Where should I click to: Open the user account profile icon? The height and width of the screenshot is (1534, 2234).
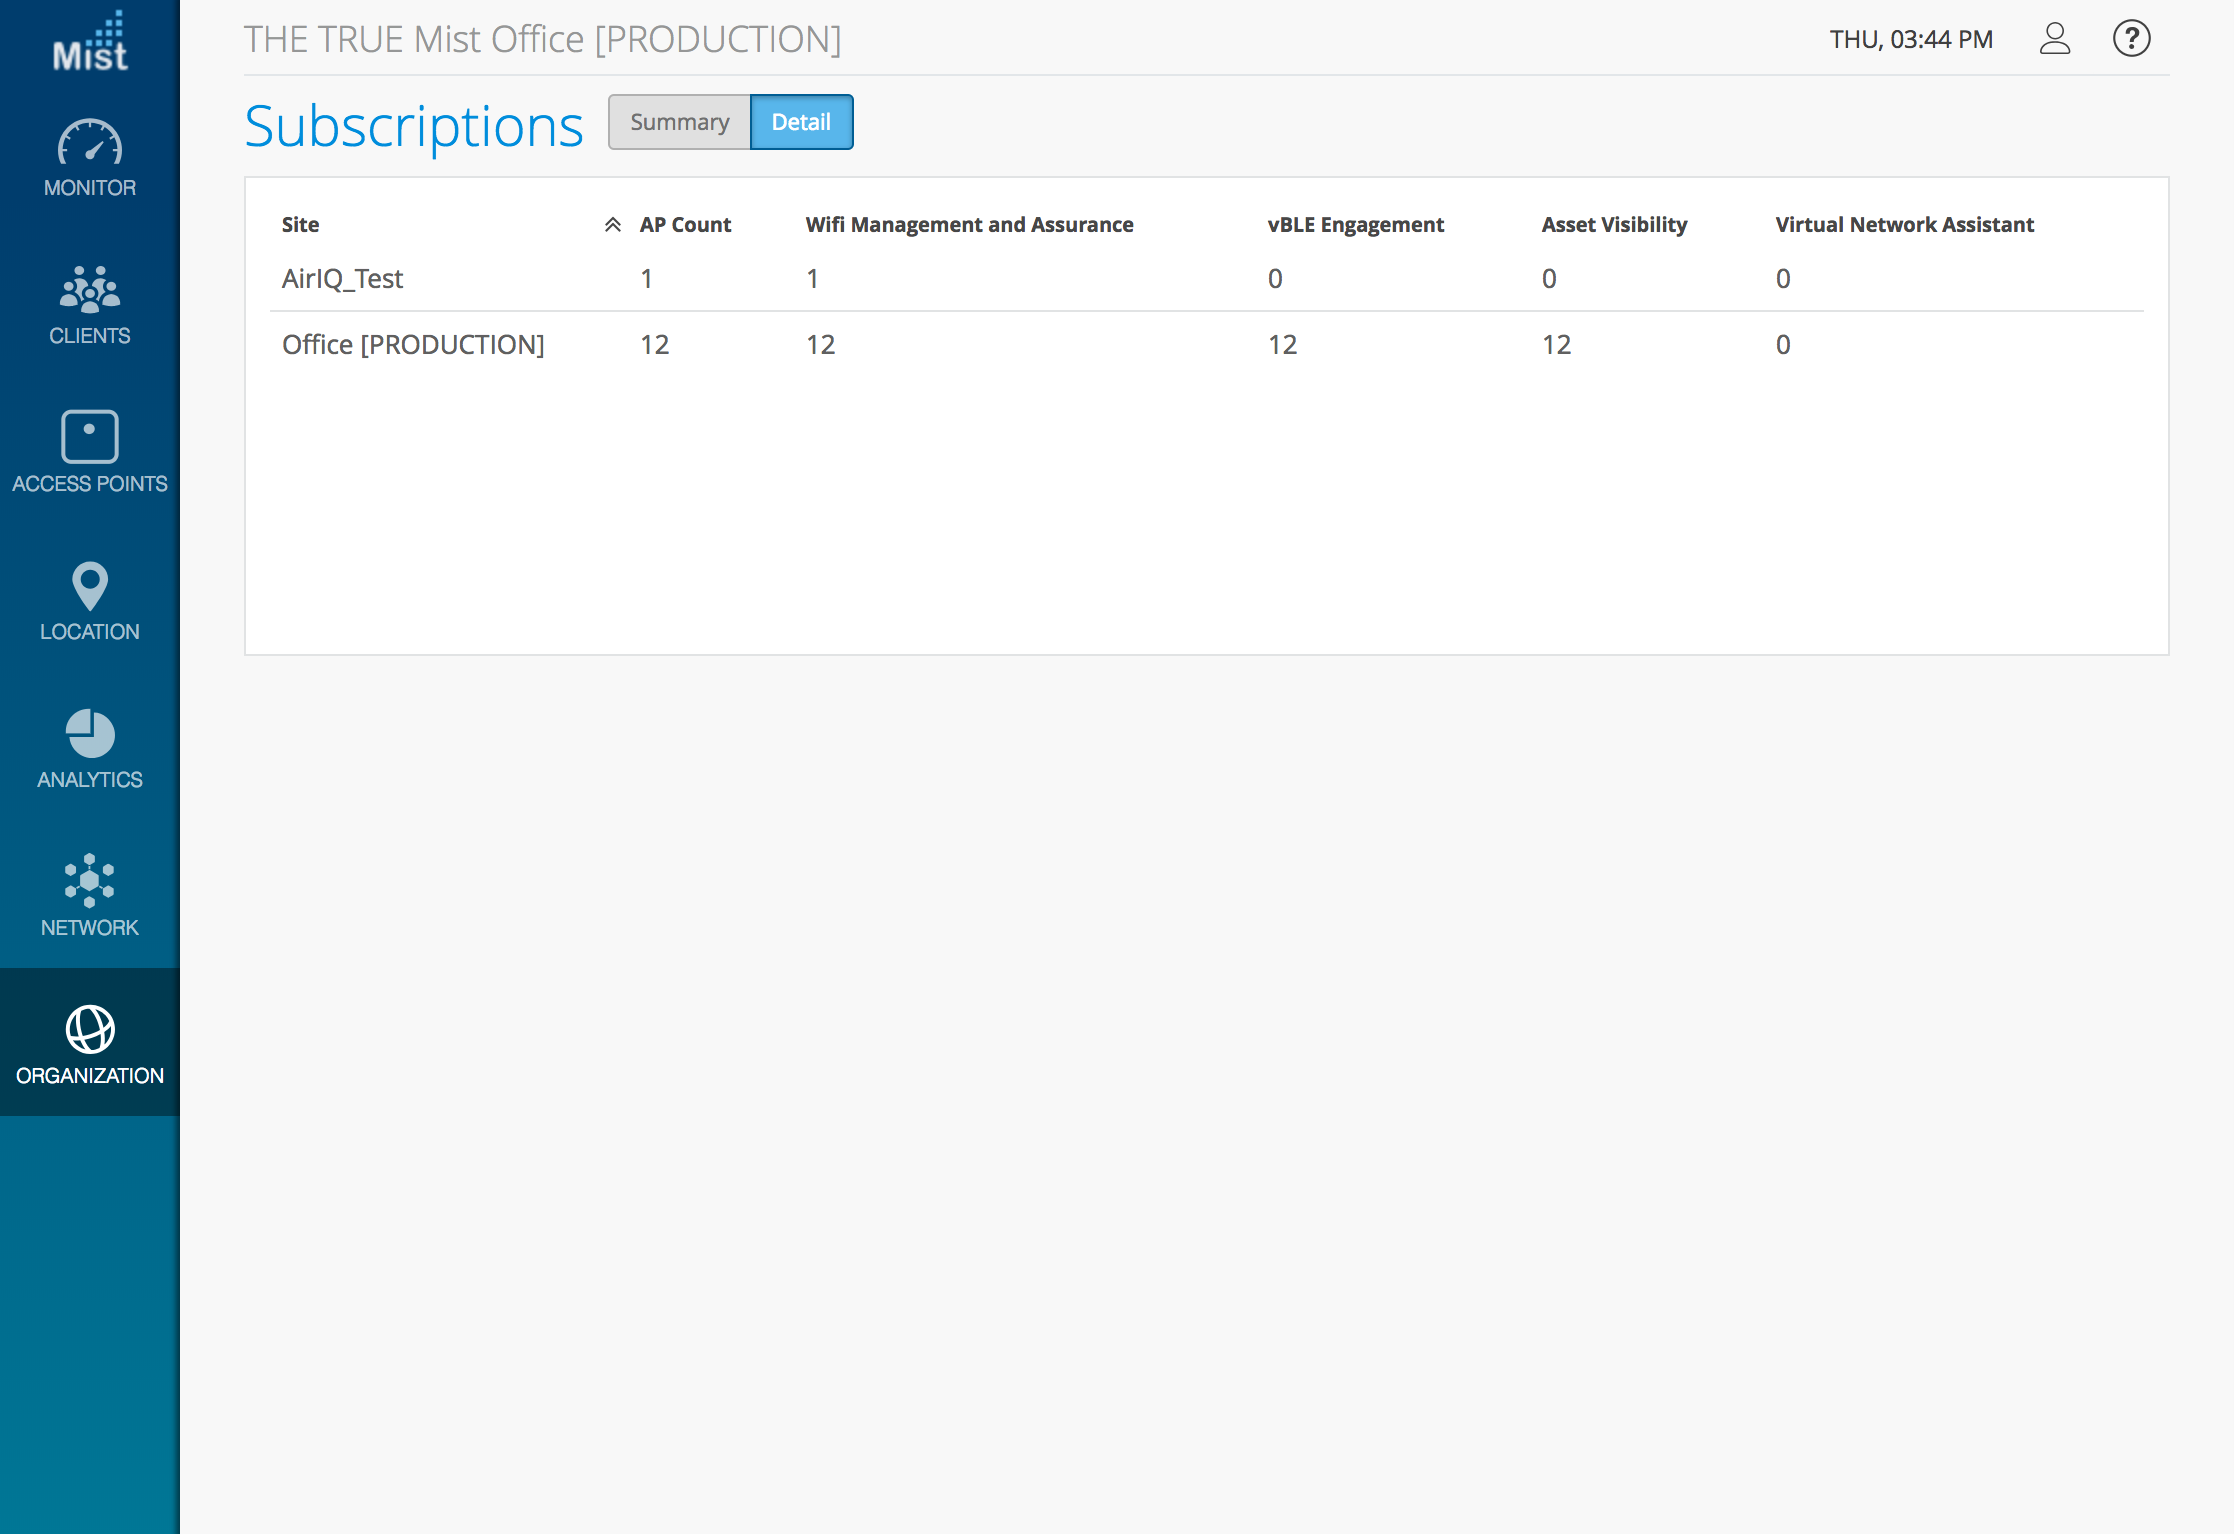click(2054, 39)
